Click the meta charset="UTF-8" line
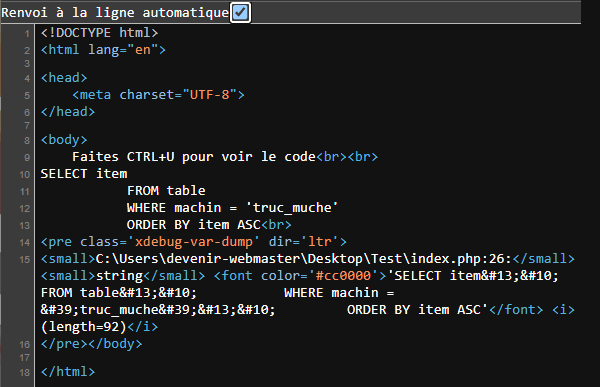Screen dimensions: 600x387 158,95
